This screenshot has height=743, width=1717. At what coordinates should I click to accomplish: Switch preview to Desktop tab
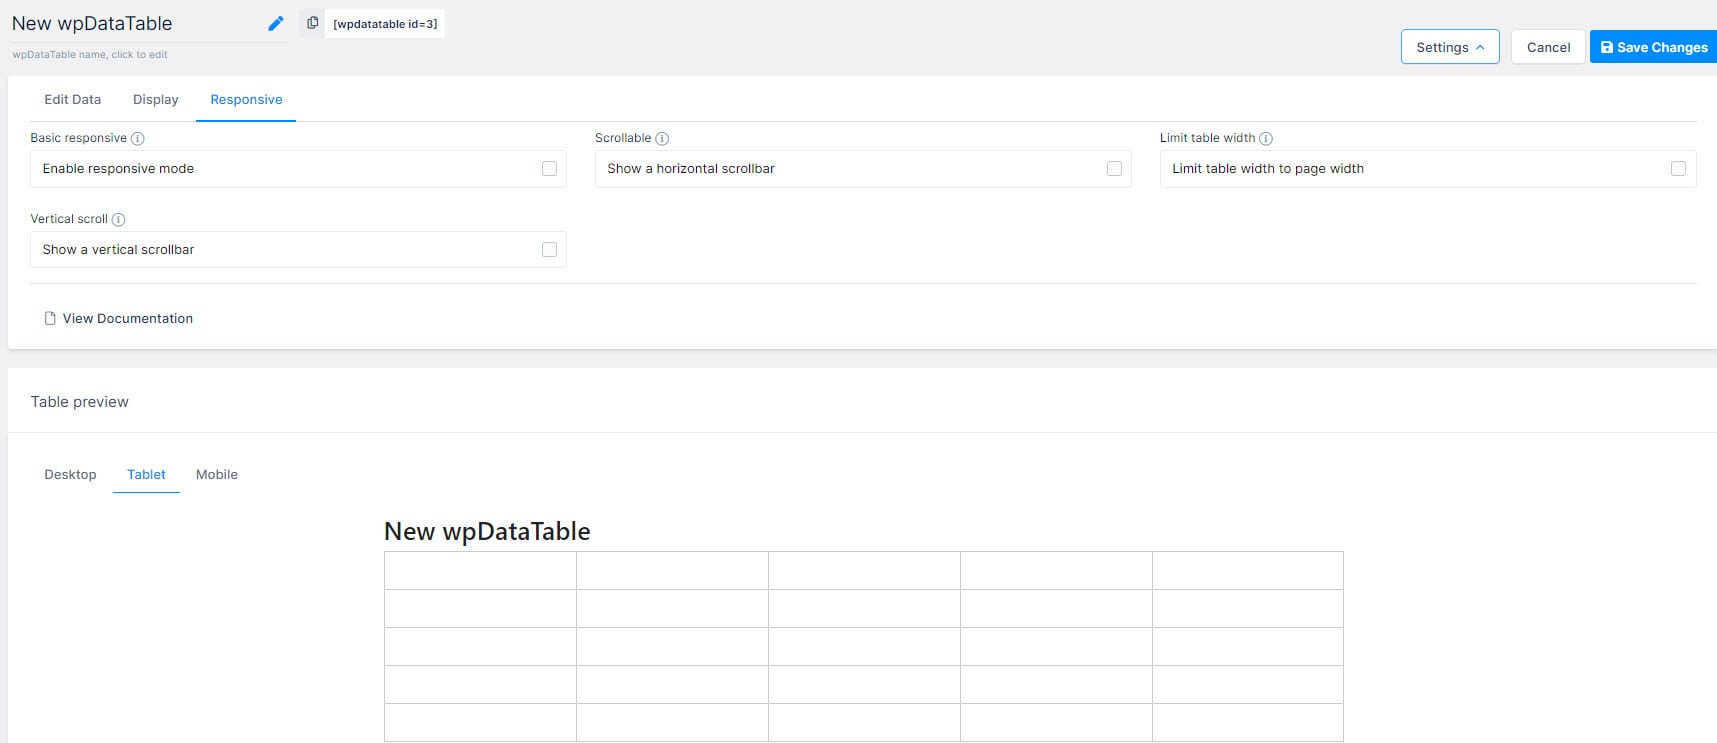70,474
